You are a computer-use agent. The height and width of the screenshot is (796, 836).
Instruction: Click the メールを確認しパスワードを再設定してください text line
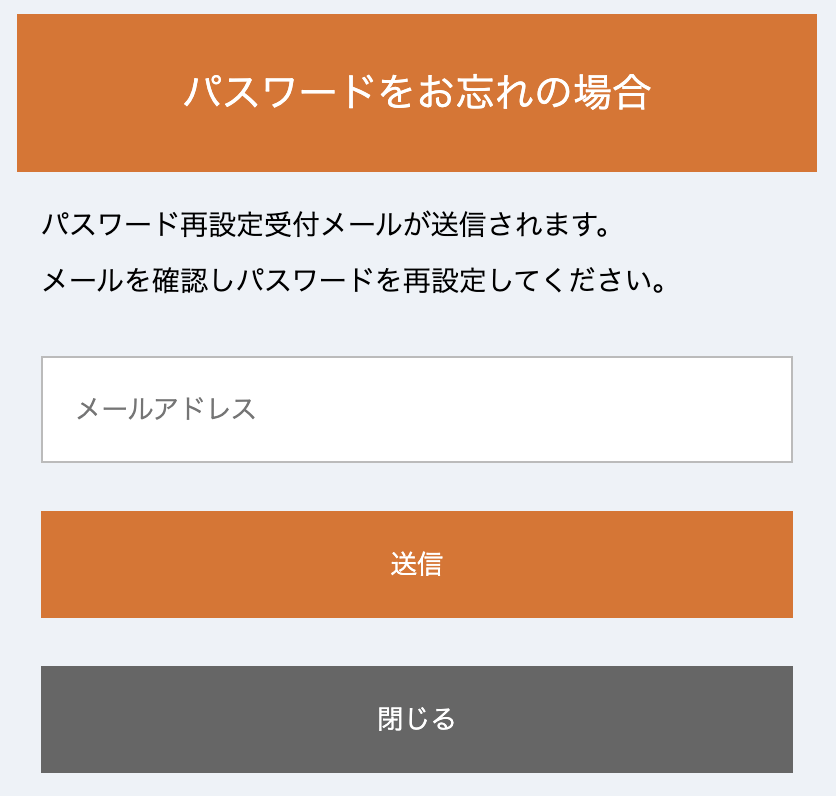(x=355, y=280)
